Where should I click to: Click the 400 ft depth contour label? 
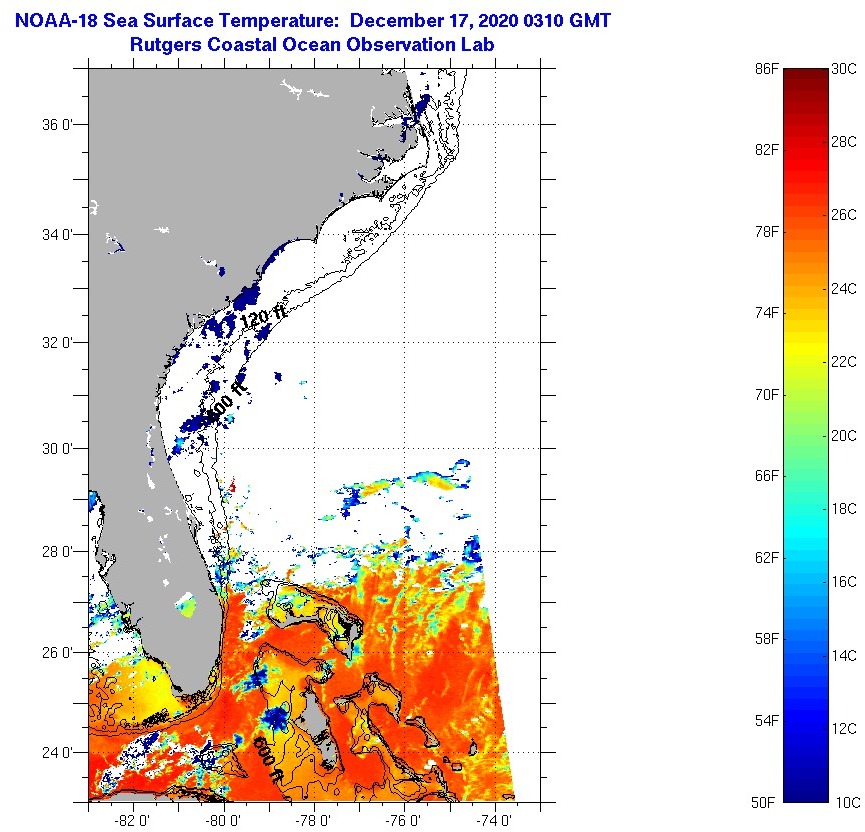[225, 402]
